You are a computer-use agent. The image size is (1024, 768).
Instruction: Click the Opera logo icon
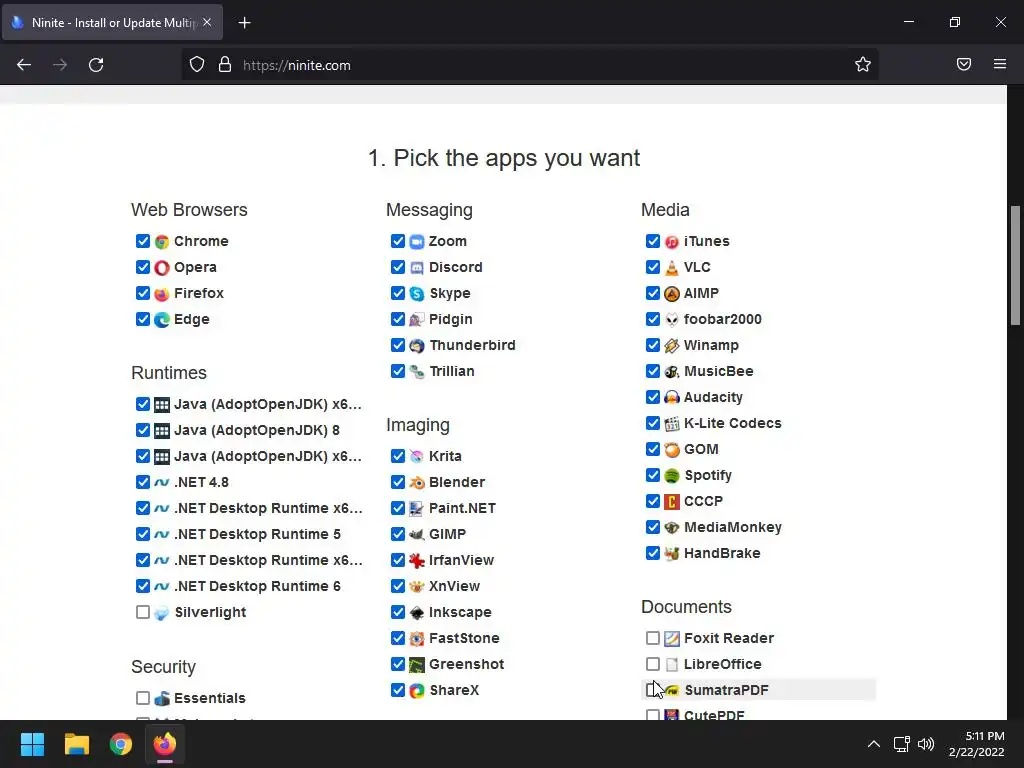point(162,268)
